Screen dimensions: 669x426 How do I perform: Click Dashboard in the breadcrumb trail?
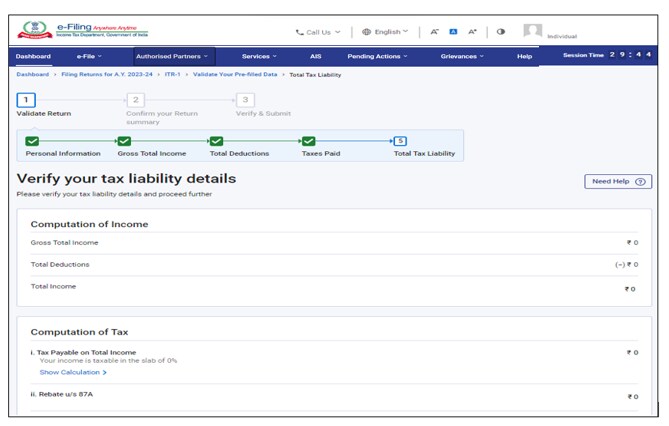(x=33, y=75)
